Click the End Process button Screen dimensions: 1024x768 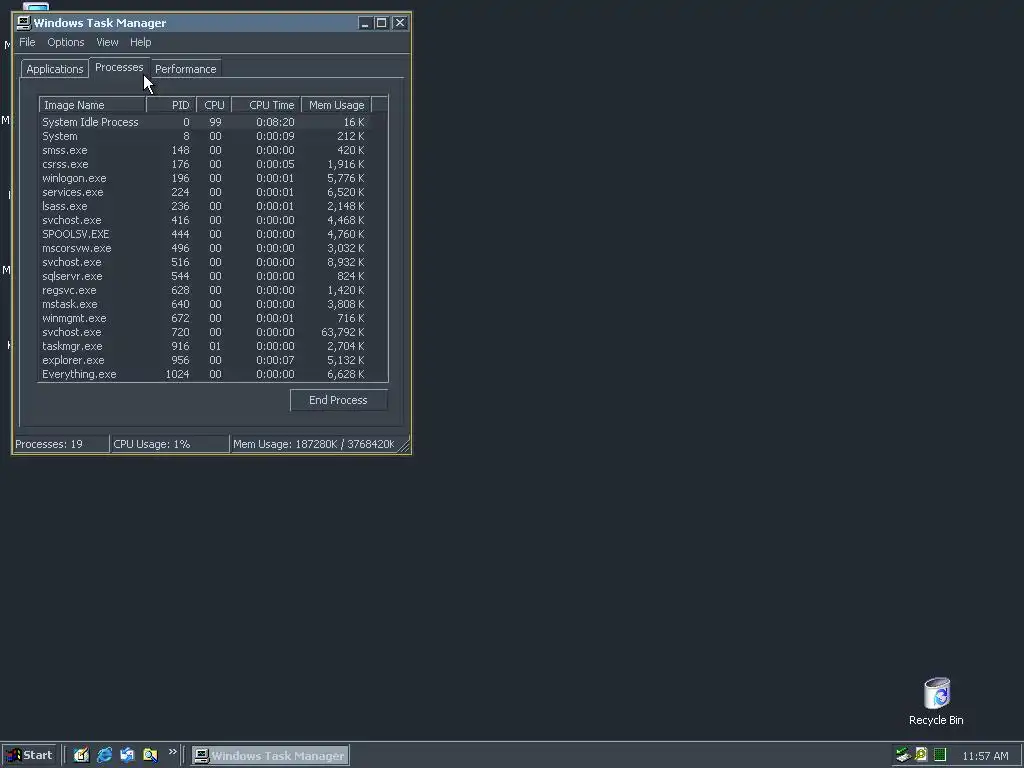point(338,400)
